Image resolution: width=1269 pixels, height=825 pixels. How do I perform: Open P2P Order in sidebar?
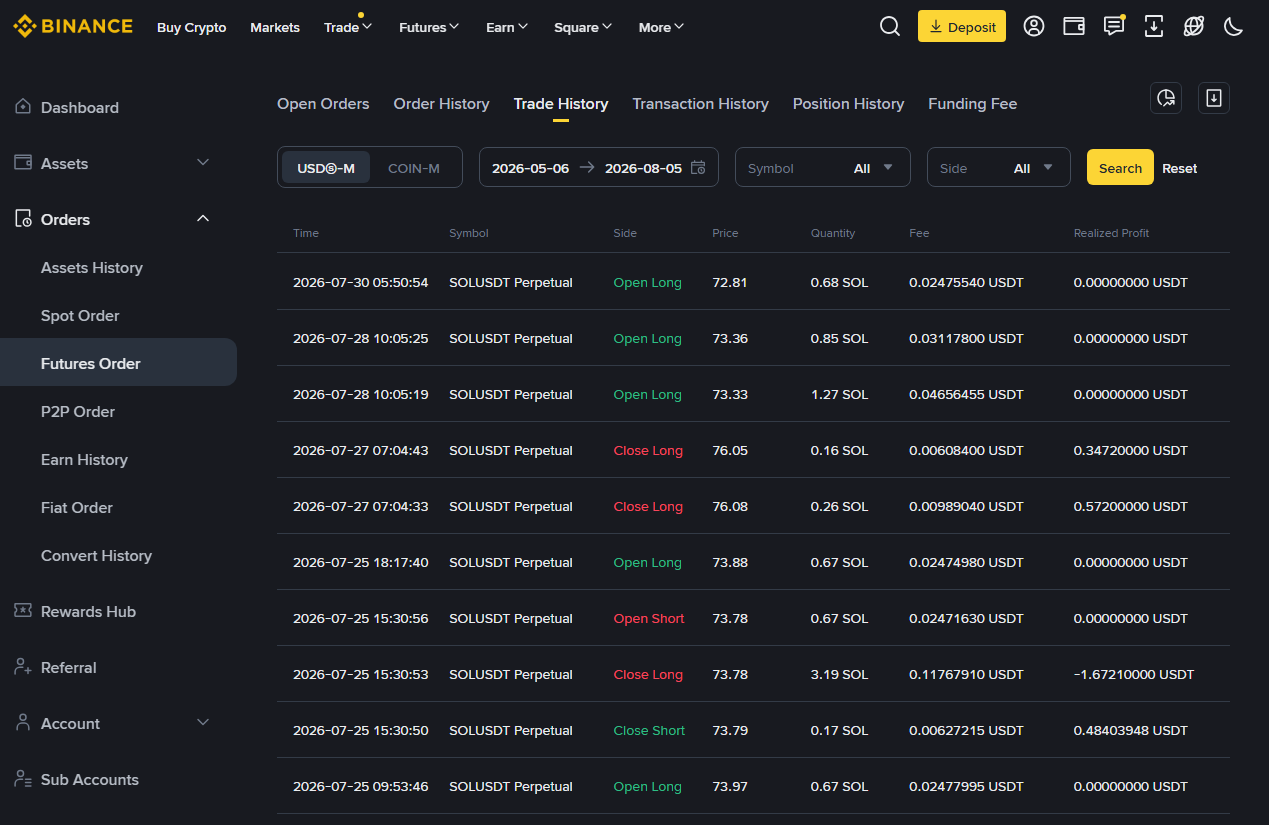[78, 411]
